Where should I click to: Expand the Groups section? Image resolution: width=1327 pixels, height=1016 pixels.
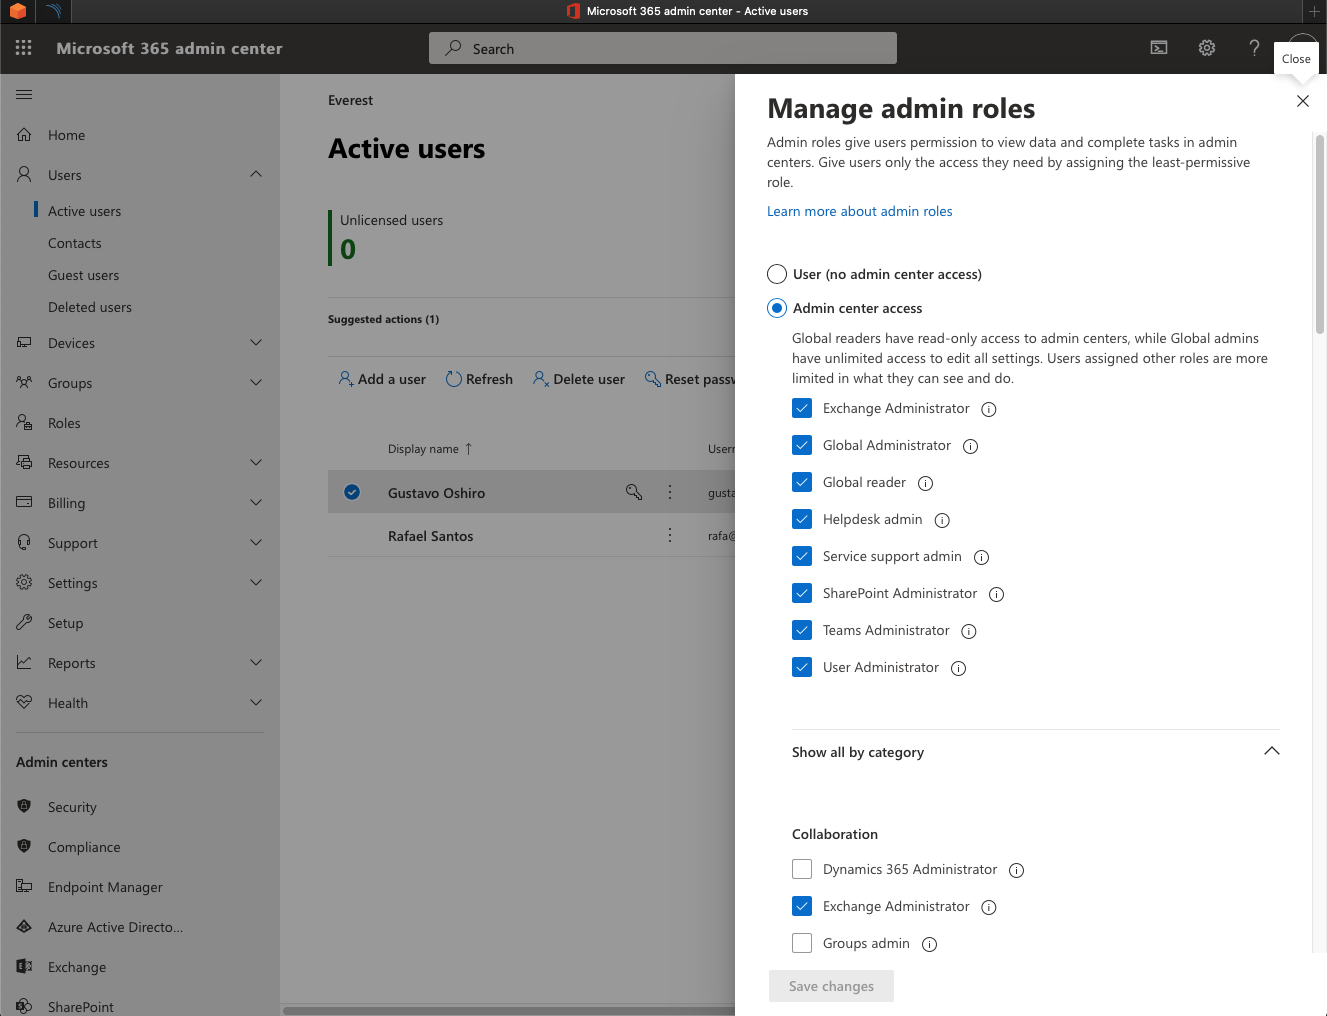tap(256, 382)
